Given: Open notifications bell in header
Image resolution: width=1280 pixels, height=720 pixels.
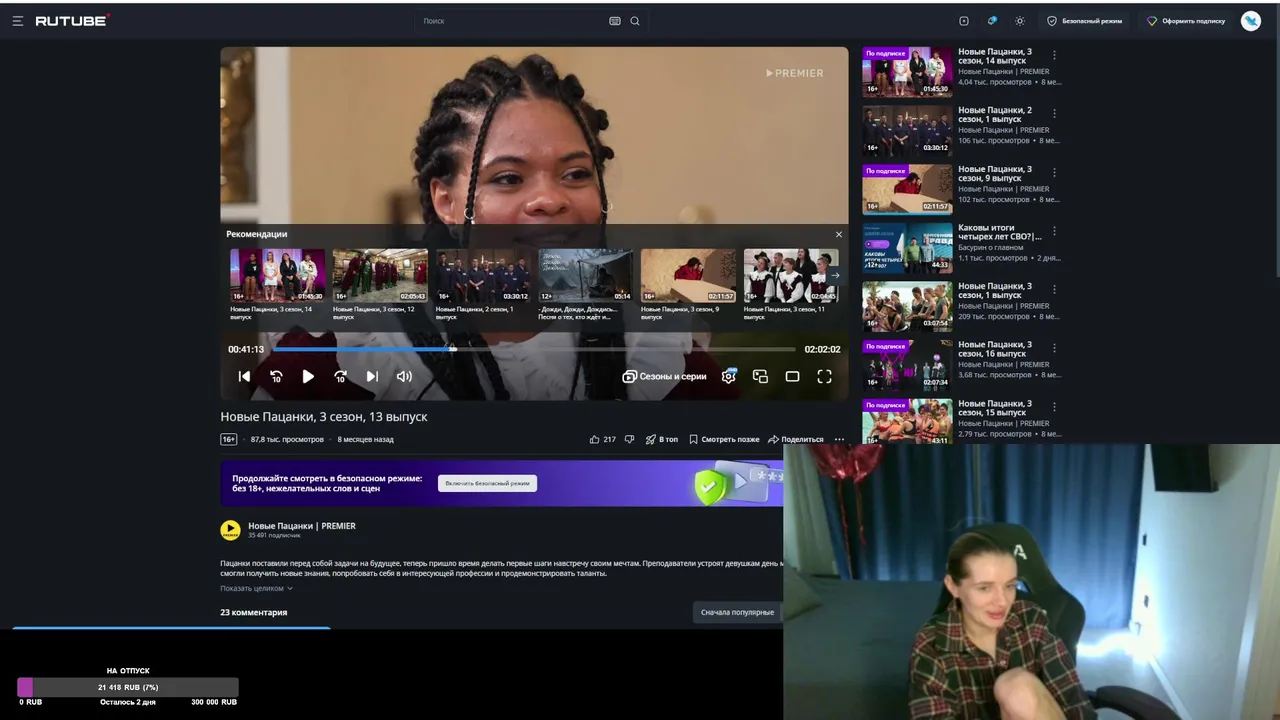Looking at the screenshot, I should [992, 21].
